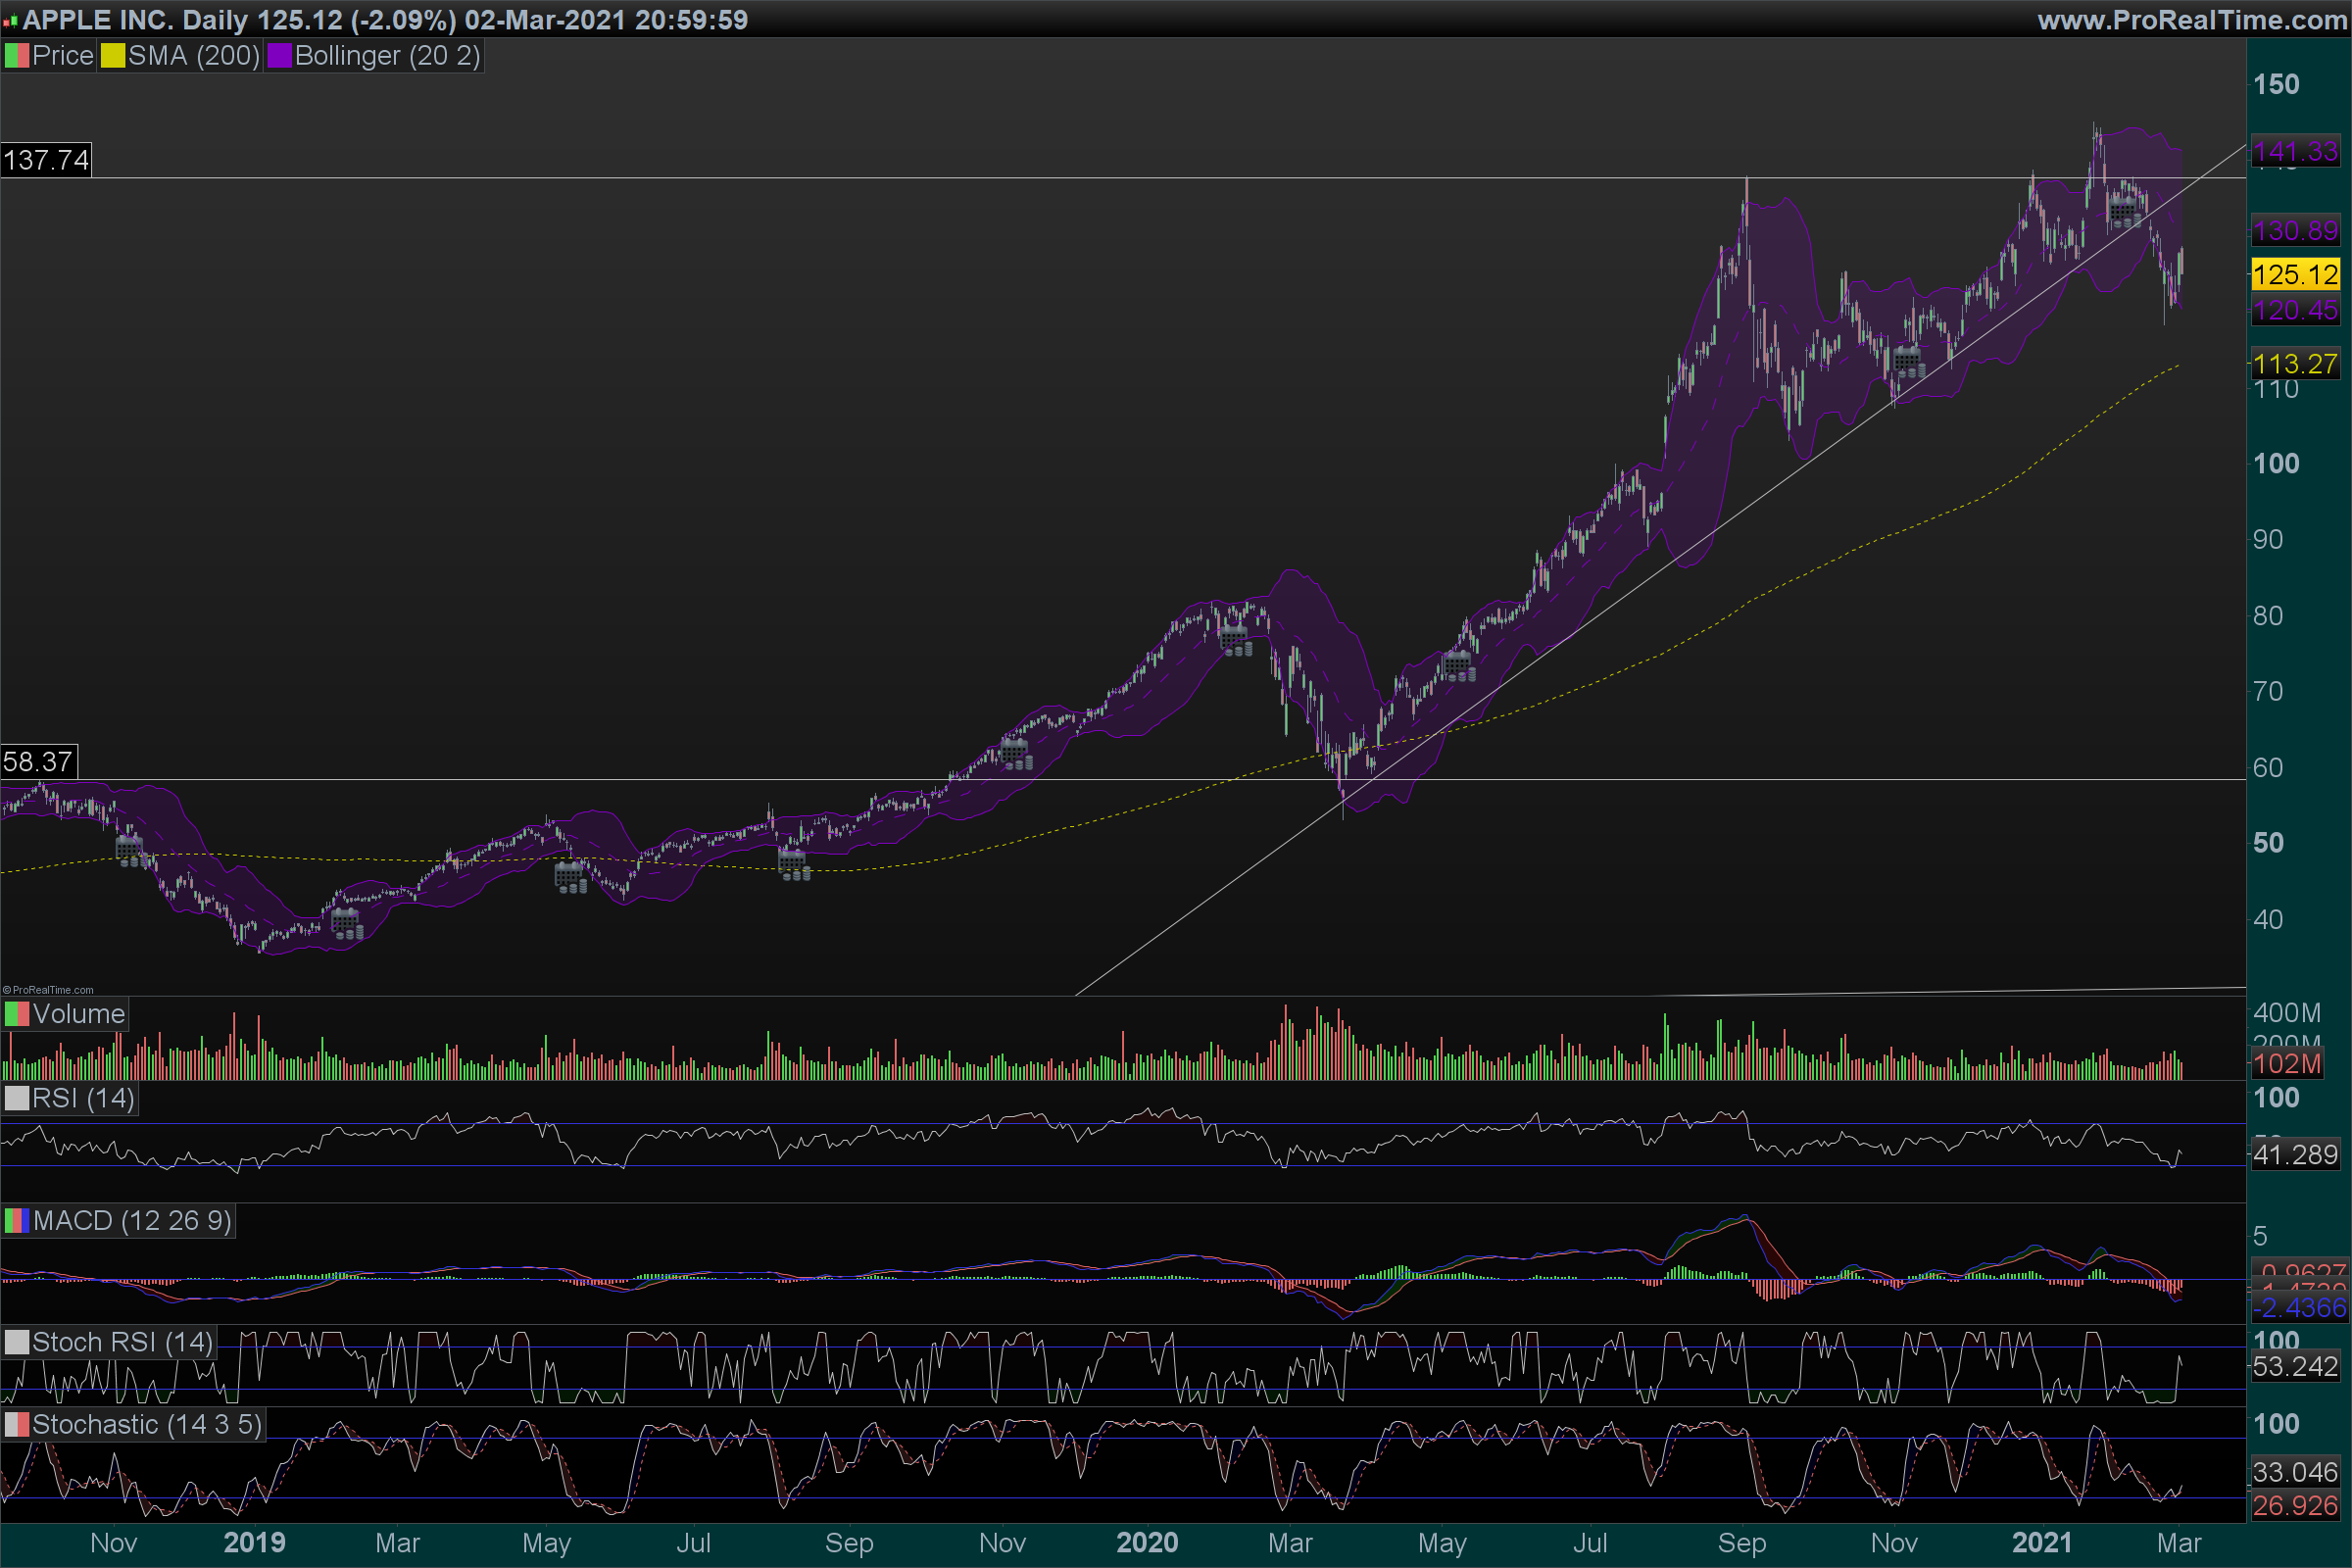Click the 58.37 support line label

[x=38, y=762]
